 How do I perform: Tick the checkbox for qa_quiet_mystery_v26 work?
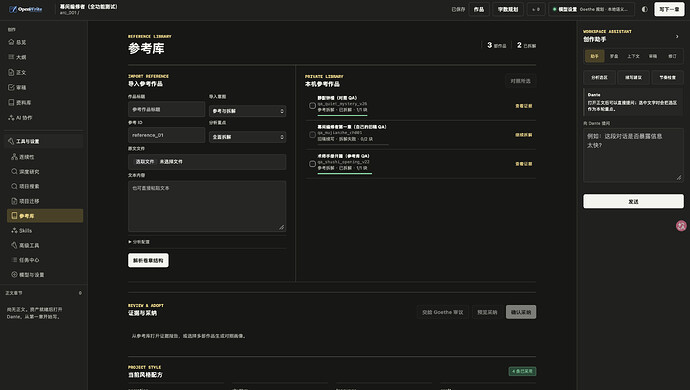312,106
